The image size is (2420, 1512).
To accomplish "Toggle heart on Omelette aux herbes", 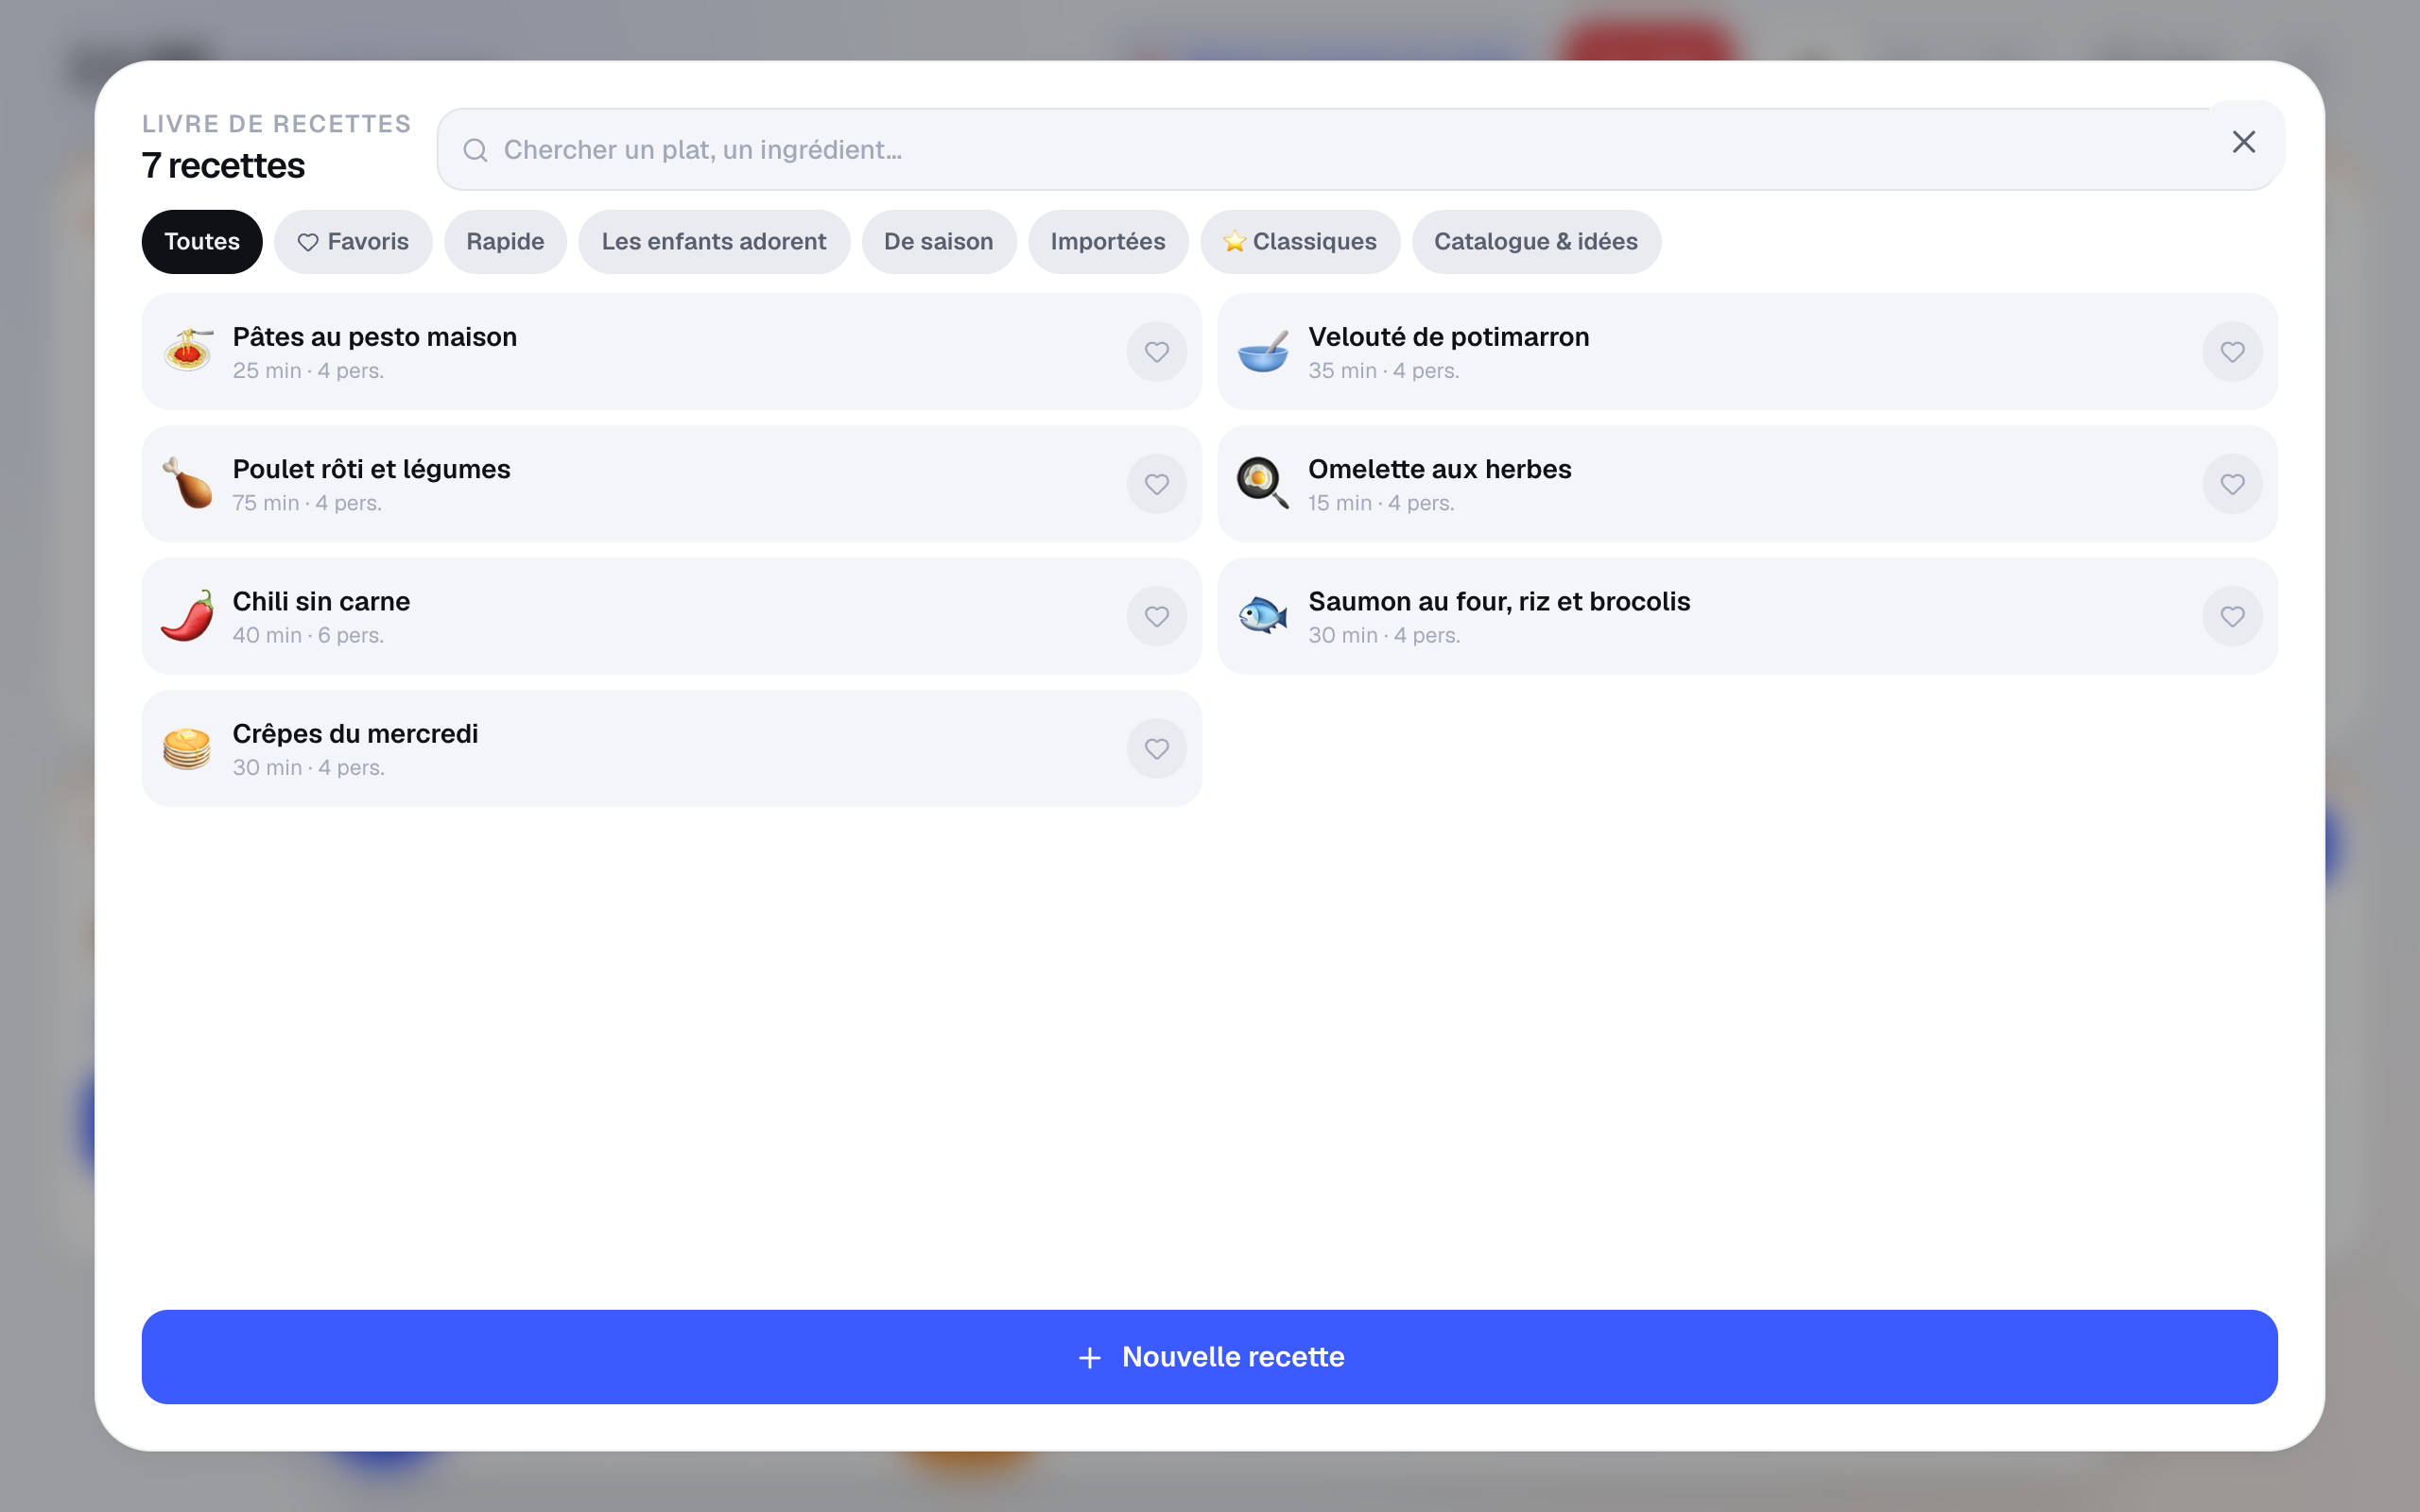I will [2232, 484].
